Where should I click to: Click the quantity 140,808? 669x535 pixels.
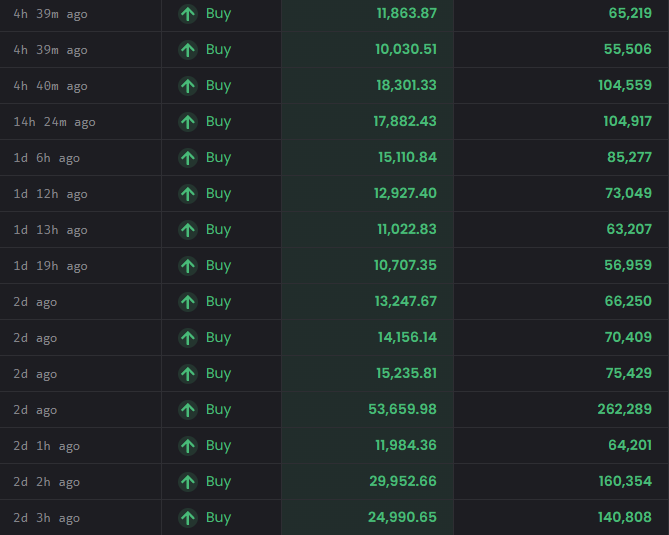tap(625, 517)
